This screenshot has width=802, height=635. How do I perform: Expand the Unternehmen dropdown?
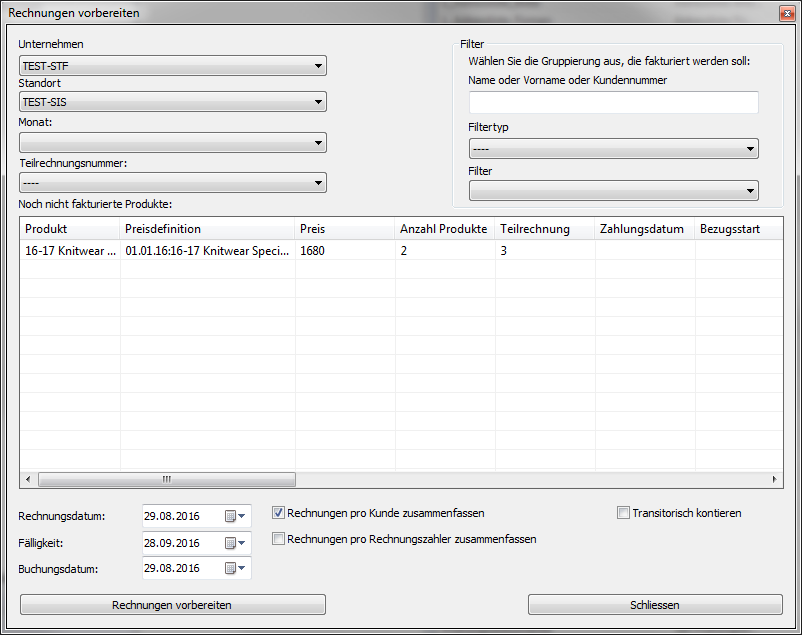pos(172,66)
